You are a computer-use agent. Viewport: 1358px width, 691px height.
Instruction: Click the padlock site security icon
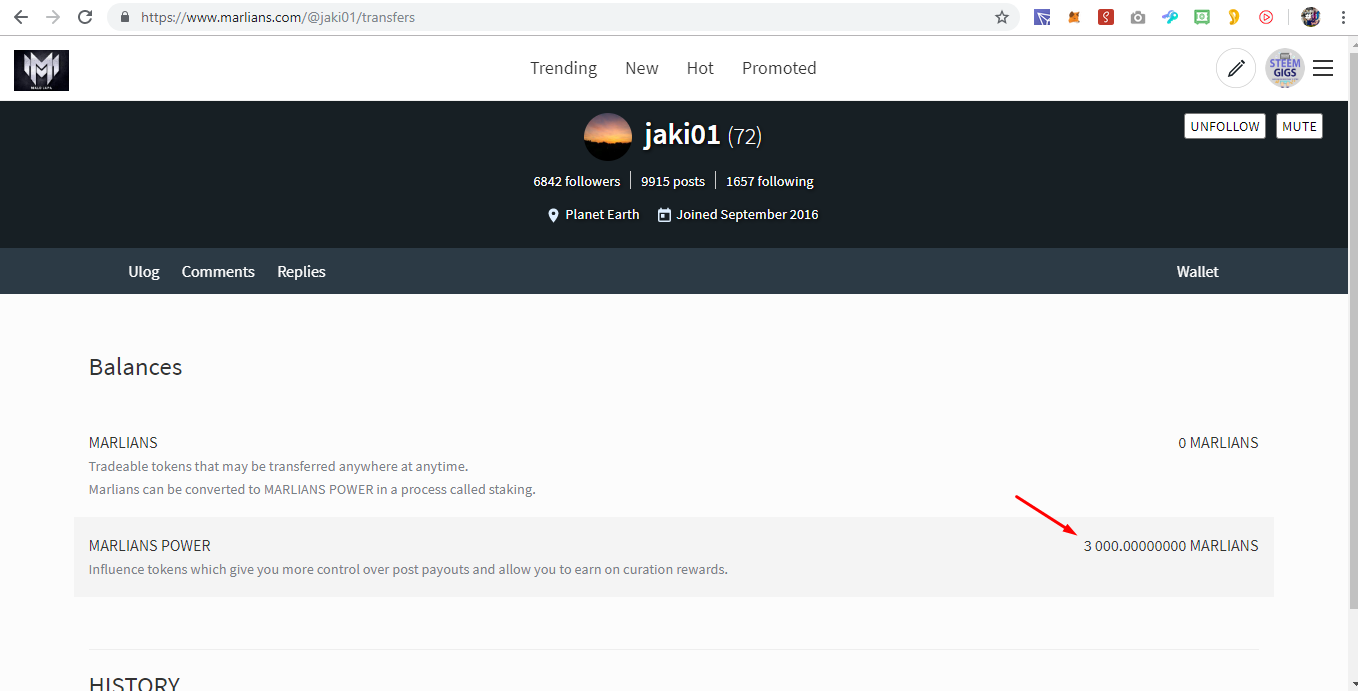pos(125,17)
